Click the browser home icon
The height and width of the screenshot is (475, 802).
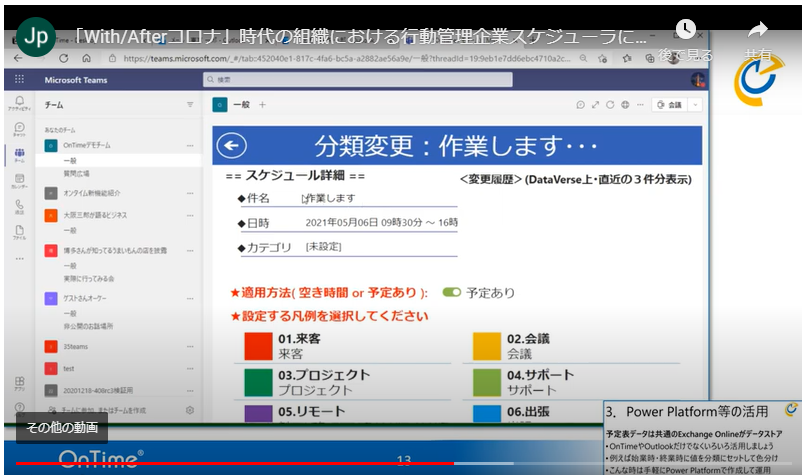point(86,58)
